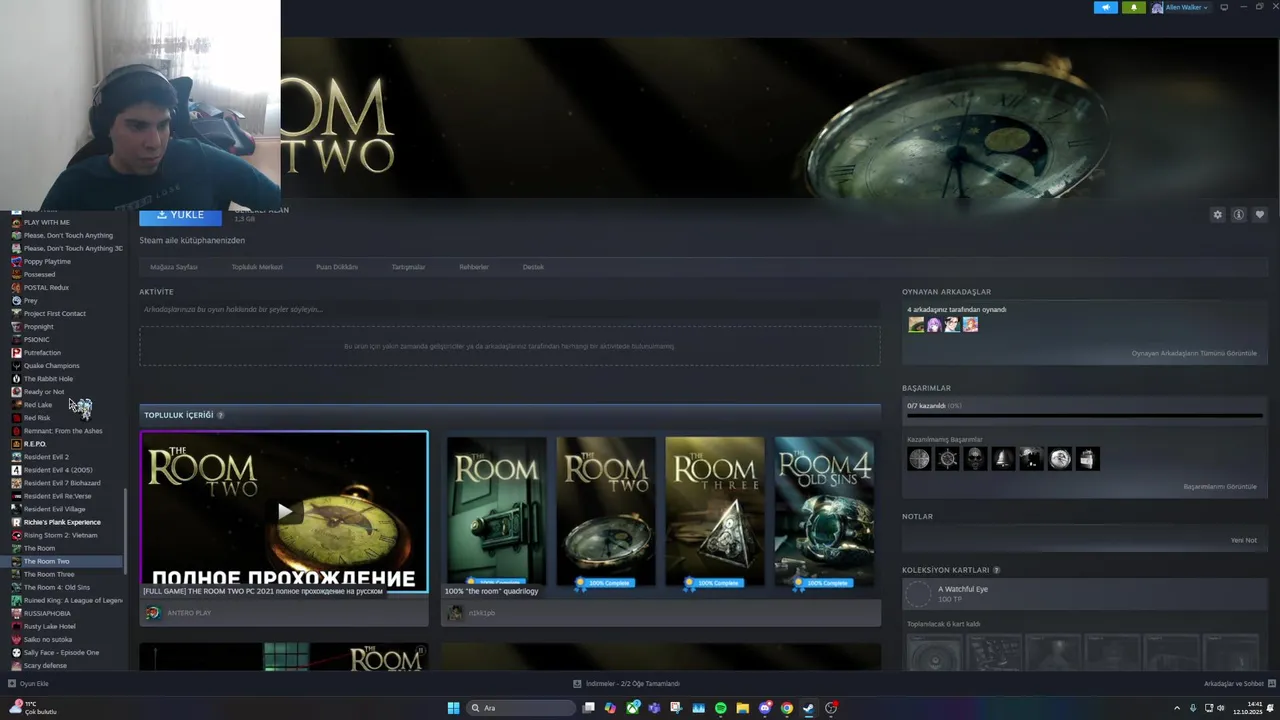Image resolution: width=1280 pixels, height=720 pixels.
Task: Open the Destek tab
Action: (x=533, y=267)
